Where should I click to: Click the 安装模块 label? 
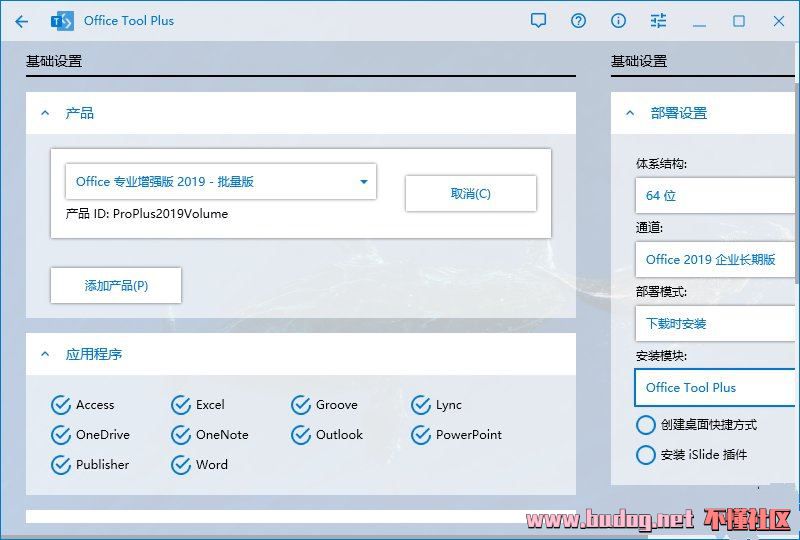point(661,356)
